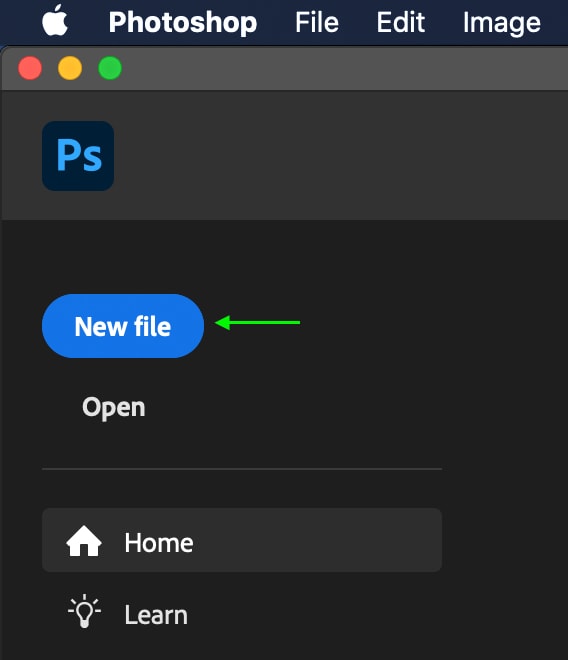Click the green arrow pointing at New file
568x660 pixels.
point(257,323)
